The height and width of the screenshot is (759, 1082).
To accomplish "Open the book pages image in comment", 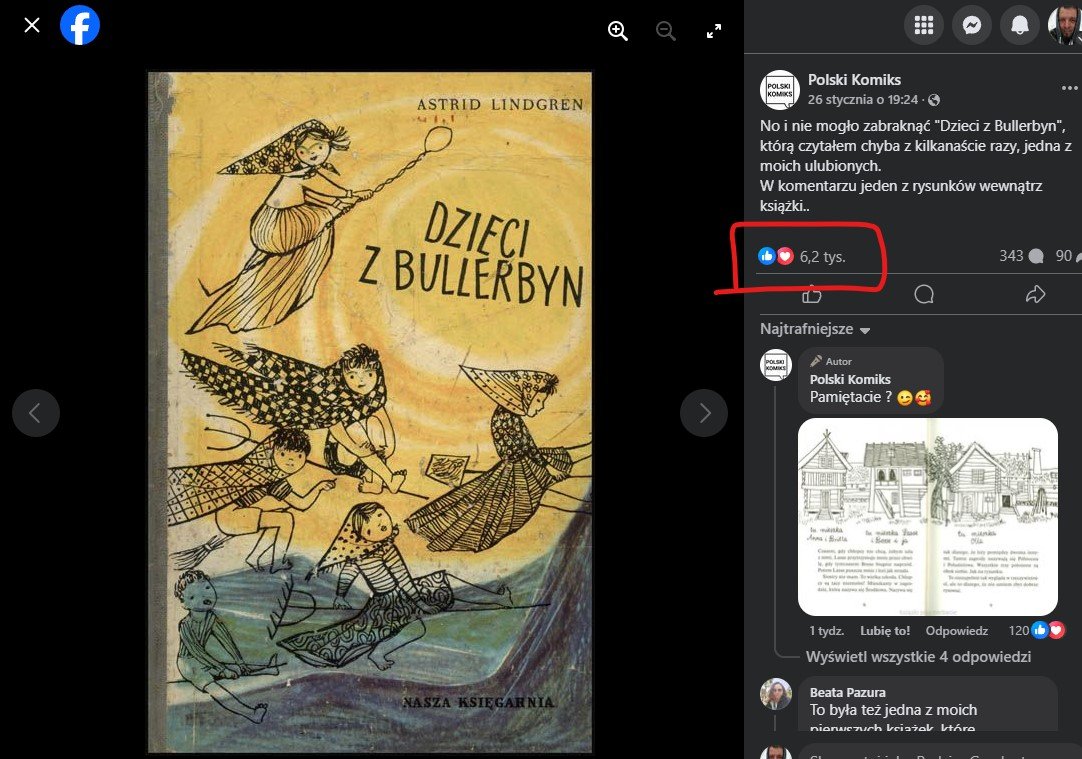I will 927,517.
